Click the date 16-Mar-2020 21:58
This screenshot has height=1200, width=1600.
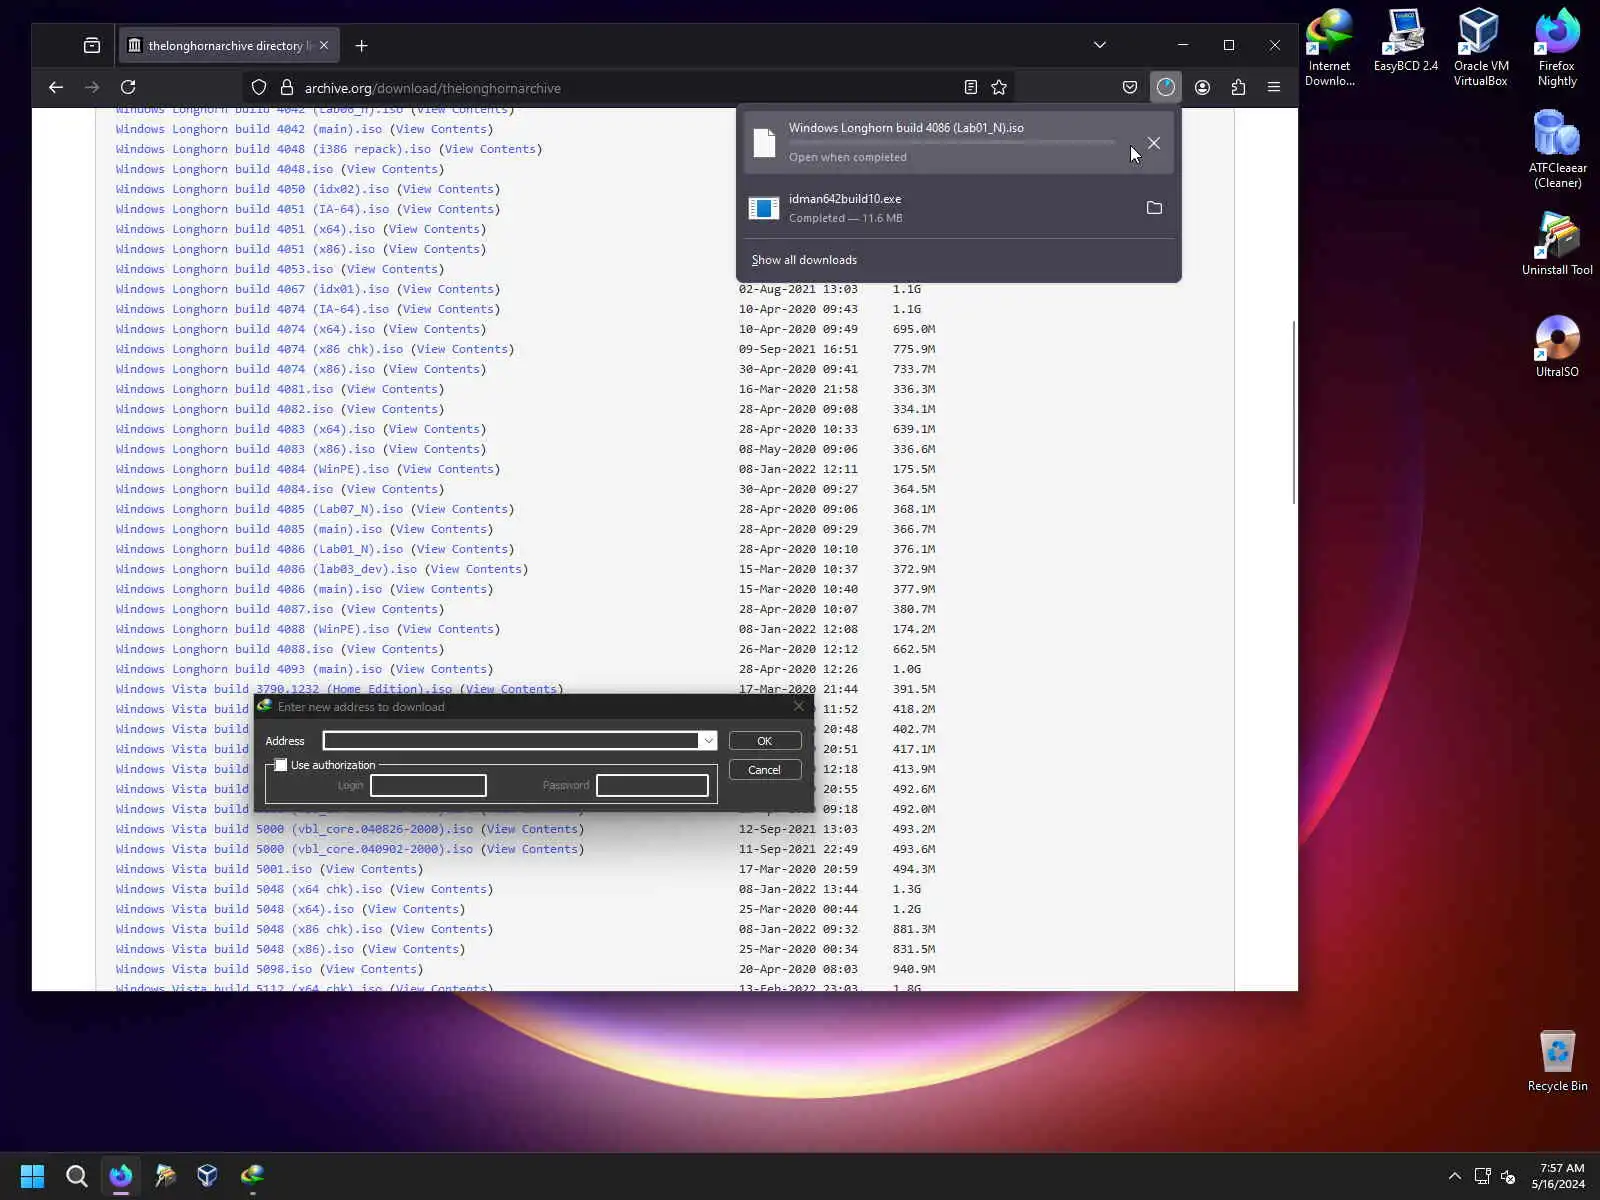(x=798, y=389)
